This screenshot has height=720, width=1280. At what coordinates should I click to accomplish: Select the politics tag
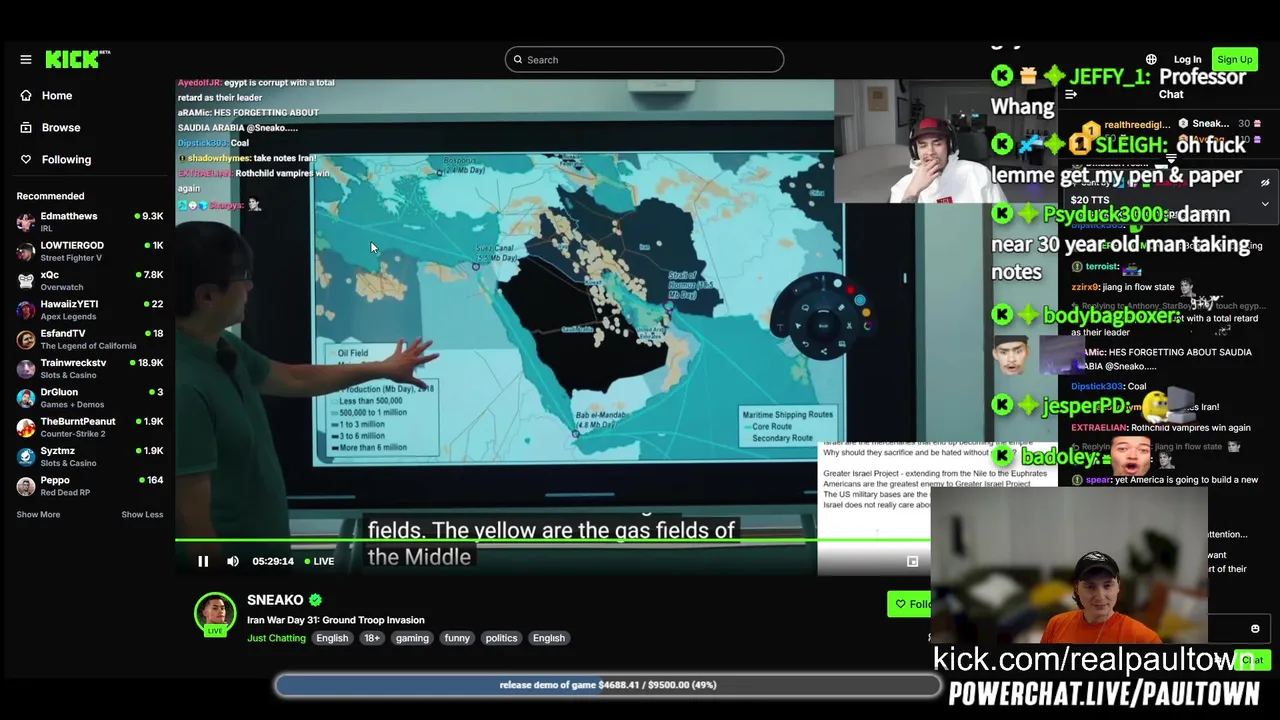click(x=501, y=638)
